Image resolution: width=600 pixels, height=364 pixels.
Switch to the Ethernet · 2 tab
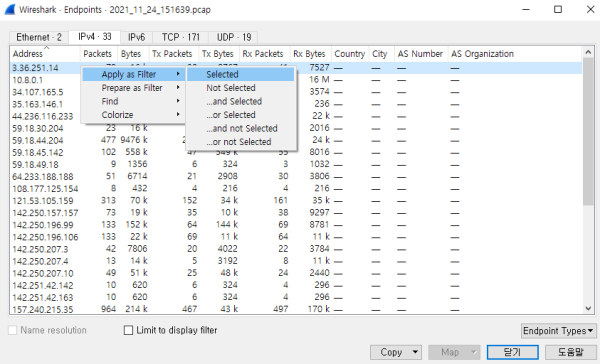coord(39,37)
